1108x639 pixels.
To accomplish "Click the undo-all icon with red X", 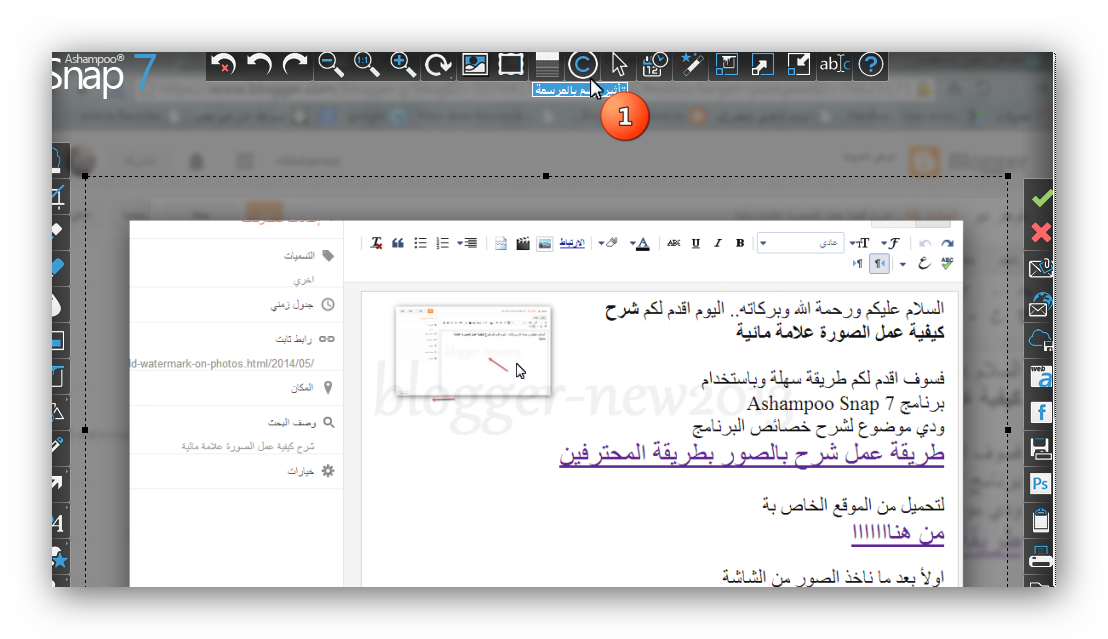I will pyautogui.click(x=223, y=65).
